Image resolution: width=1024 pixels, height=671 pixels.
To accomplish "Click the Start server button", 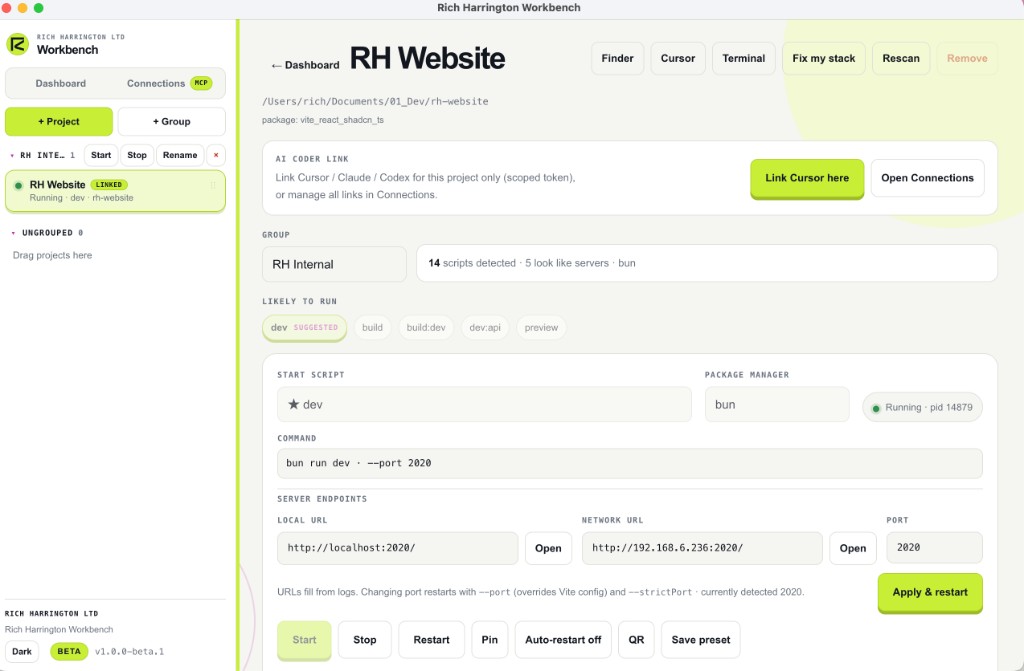I will 304,640.
